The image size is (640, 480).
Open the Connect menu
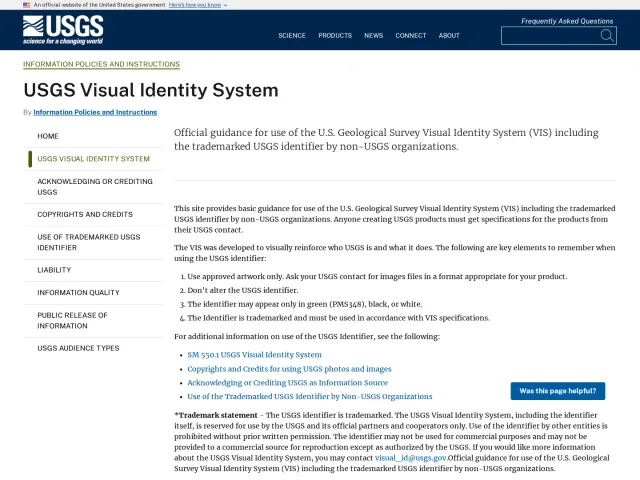411,36
